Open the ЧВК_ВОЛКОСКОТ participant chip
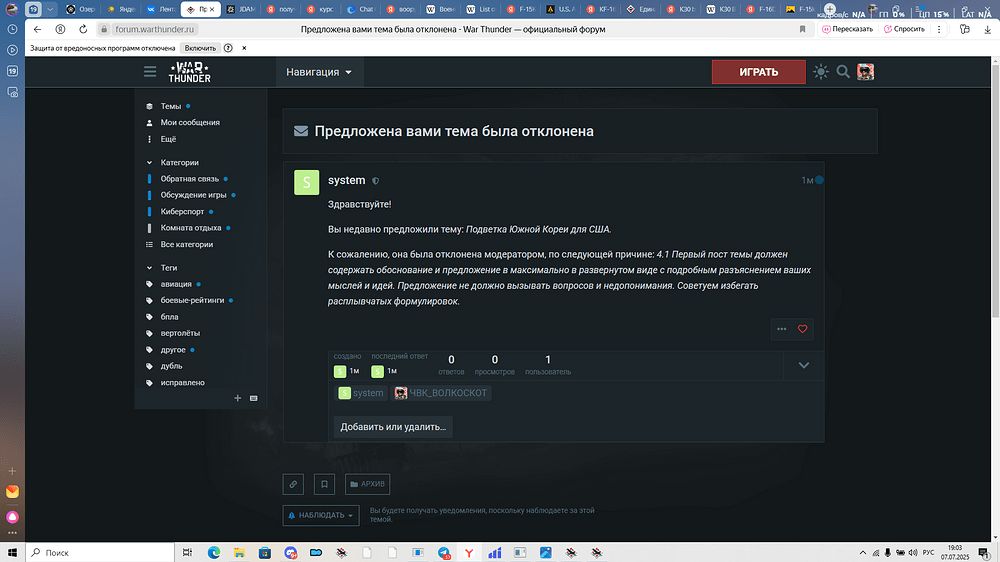1000x562 pixels. point(441,393)
